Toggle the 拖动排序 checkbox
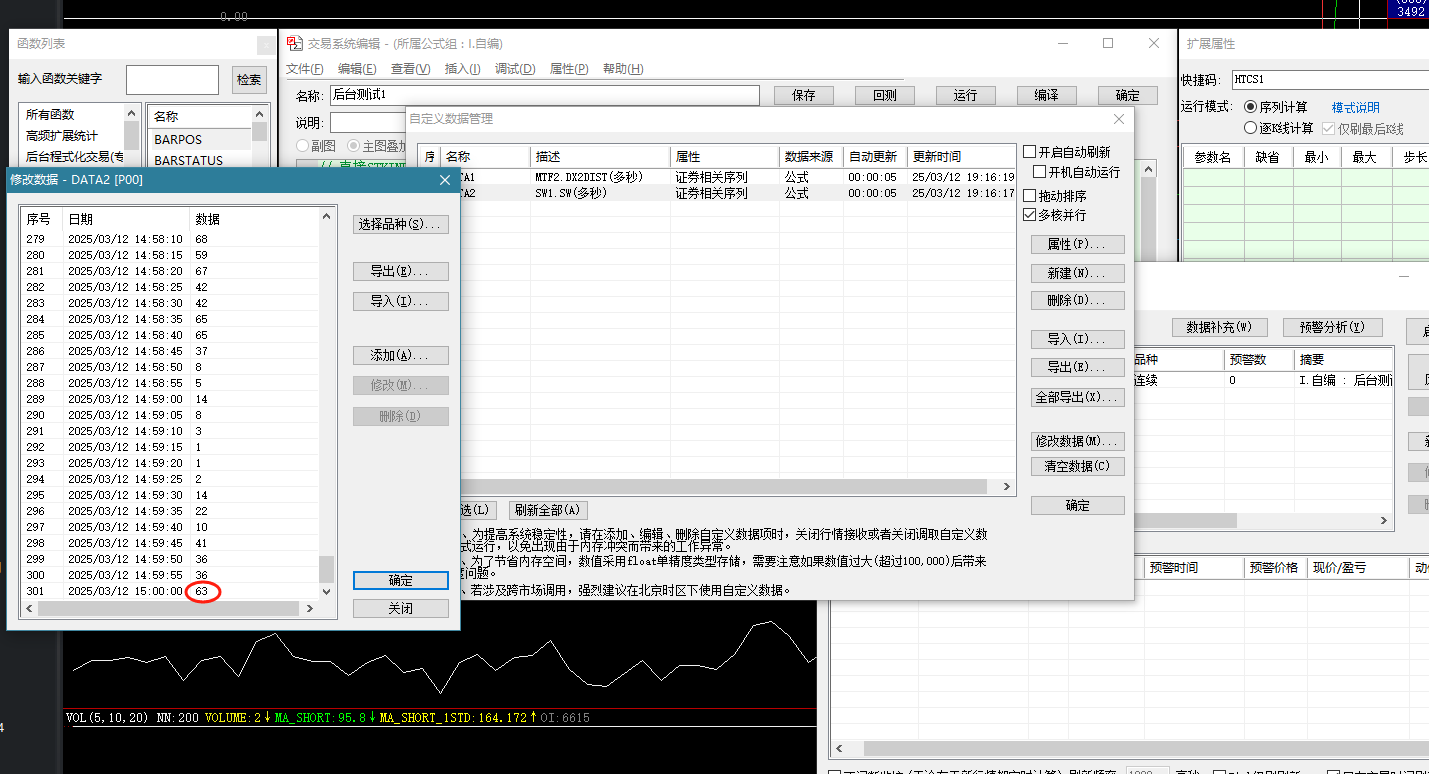 (1030, 196)
